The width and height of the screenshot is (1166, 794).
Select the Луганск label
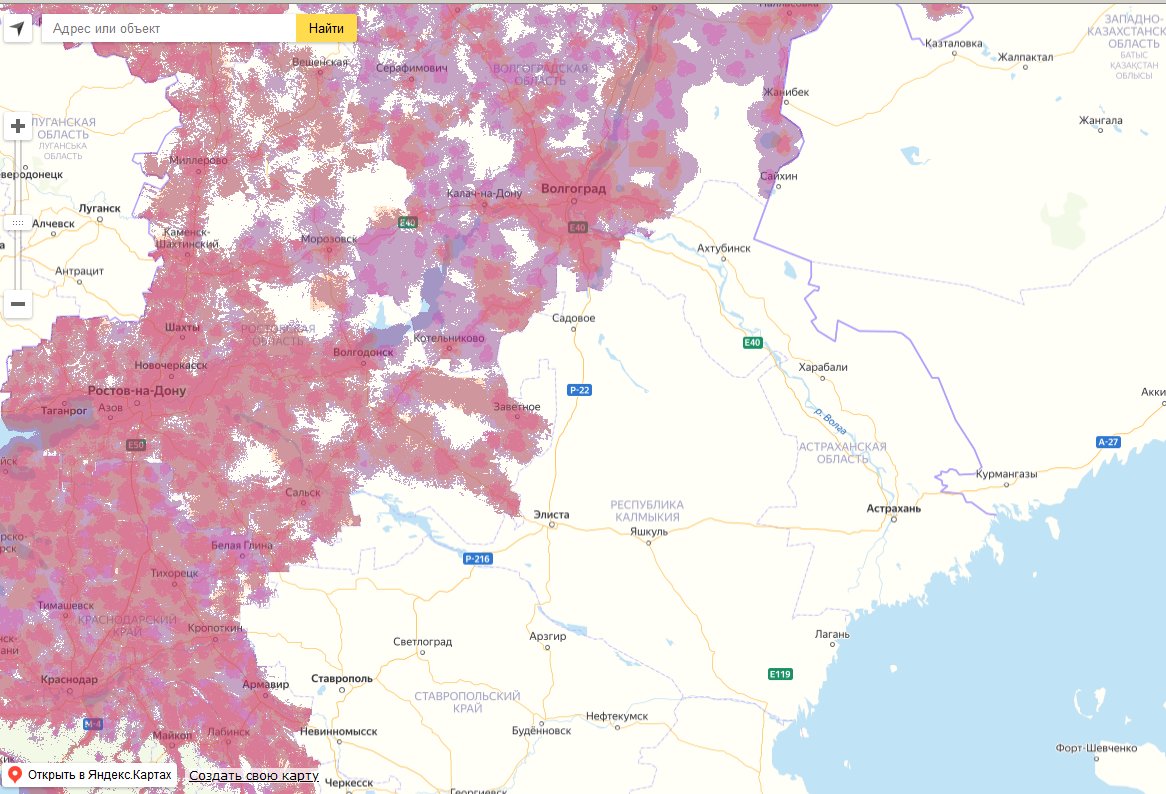coord(99,208)
